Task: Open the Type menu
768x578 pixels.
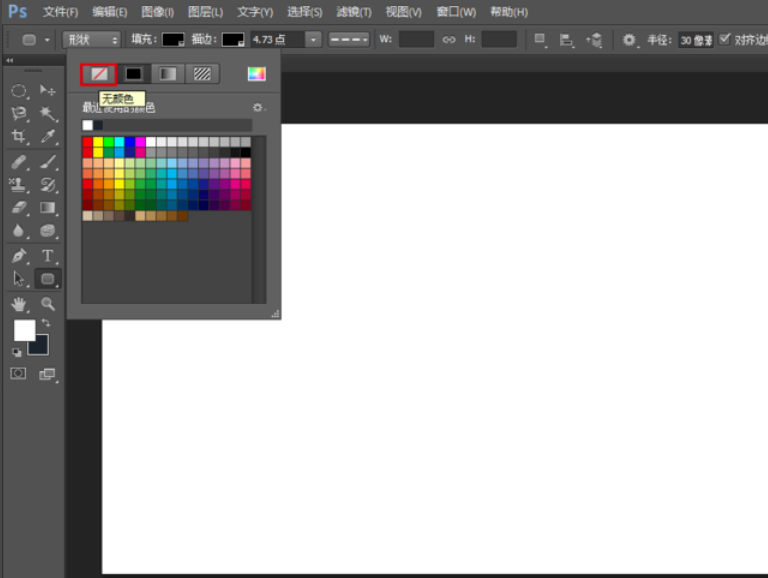Action: [255, 12]
